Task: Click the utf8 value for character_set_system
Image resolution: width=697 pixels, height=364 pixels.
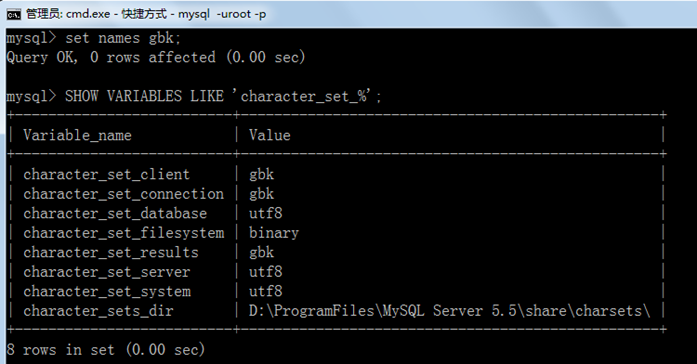Action: [265, 292]
